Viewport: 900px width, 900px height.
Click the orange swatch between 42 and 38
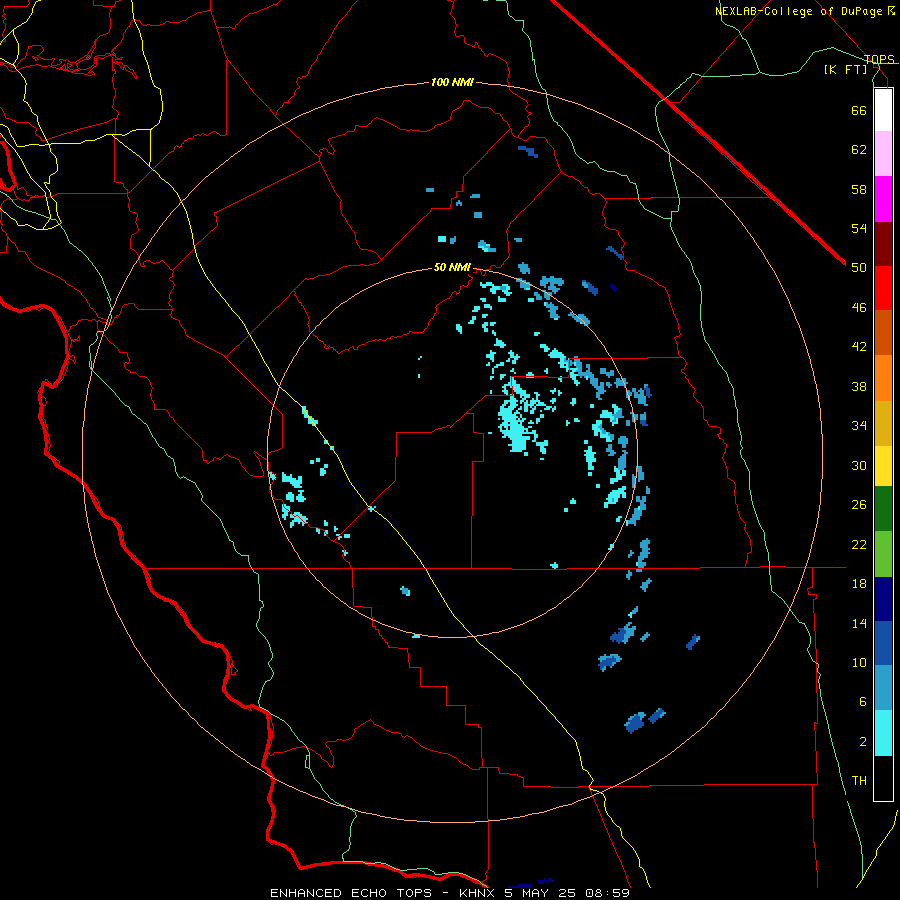[x=883, y=378]
